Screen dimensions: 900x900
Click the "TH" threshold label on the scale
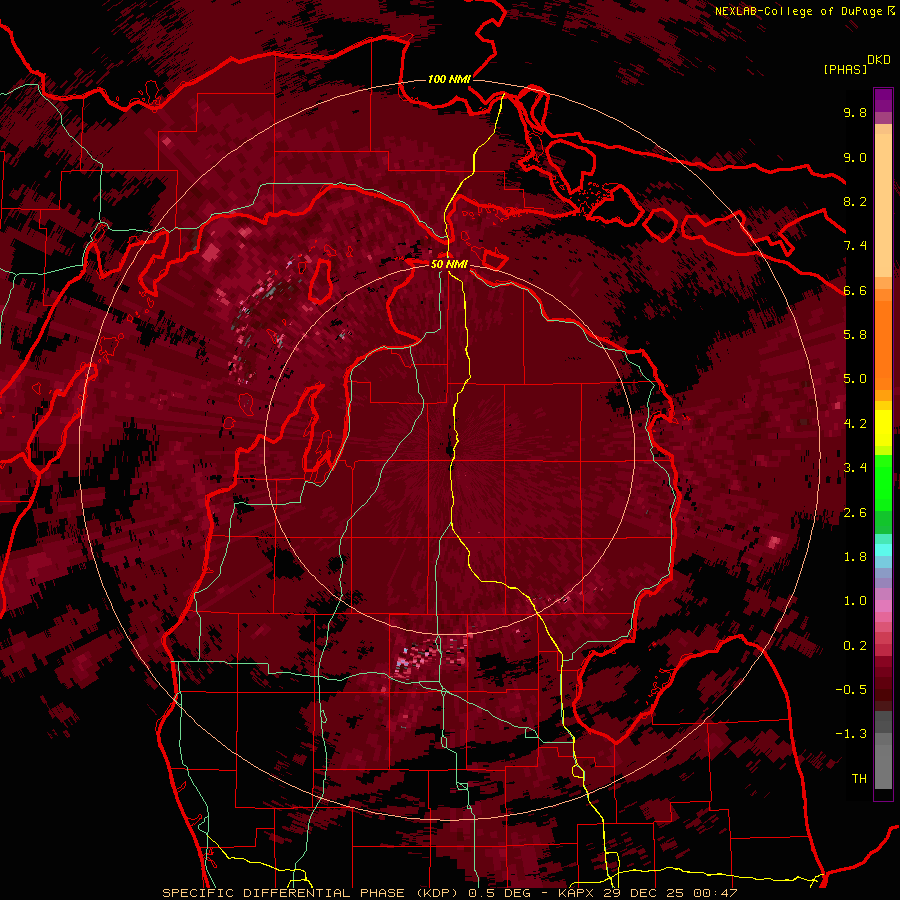(x=859, y=779)
